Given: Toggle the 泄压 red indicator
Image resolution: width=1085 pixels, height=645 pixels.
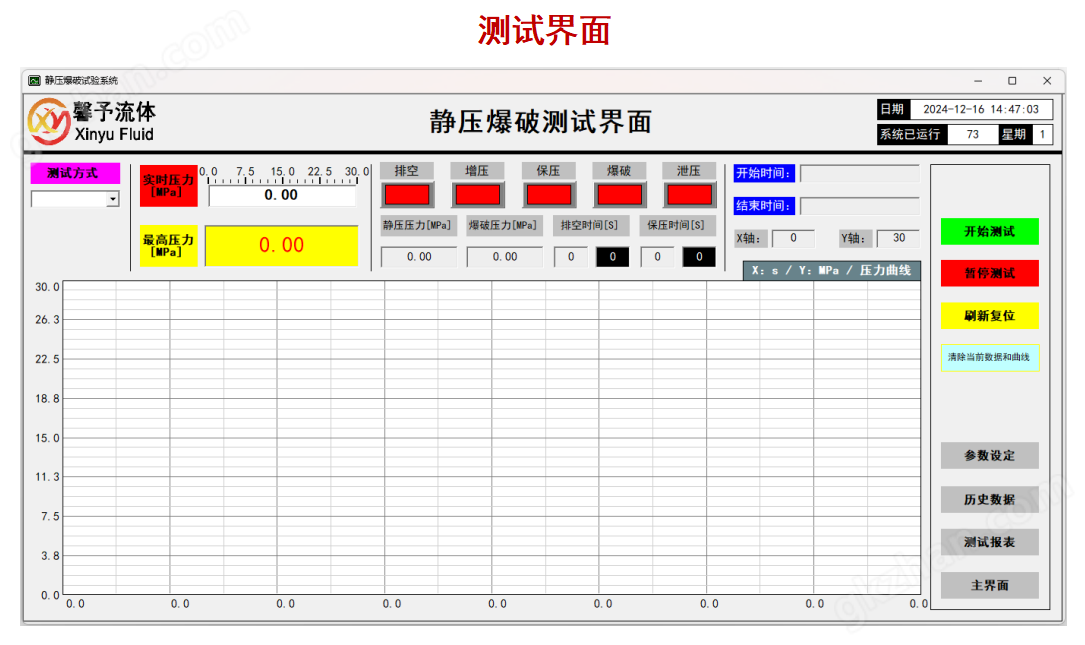Looking at the screenshot, I should click(689, 195).
